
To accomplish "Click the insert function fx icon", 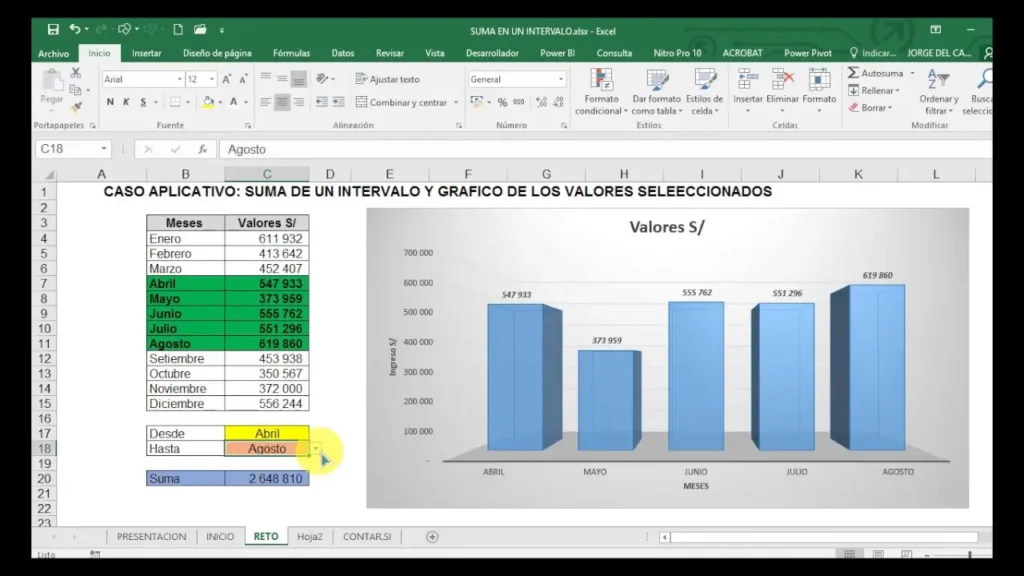I will [202, 149].
